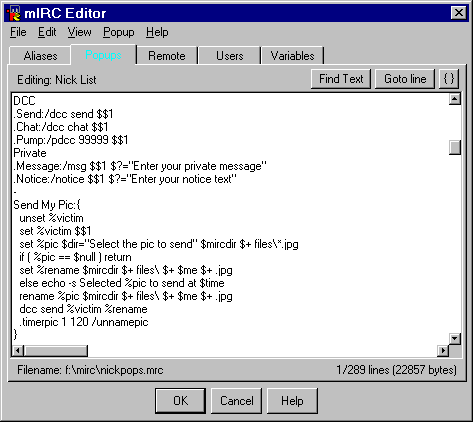The width and height of the screenshot is (473, 422).
Task: Select the Popups tab
Action: (103, 55)
